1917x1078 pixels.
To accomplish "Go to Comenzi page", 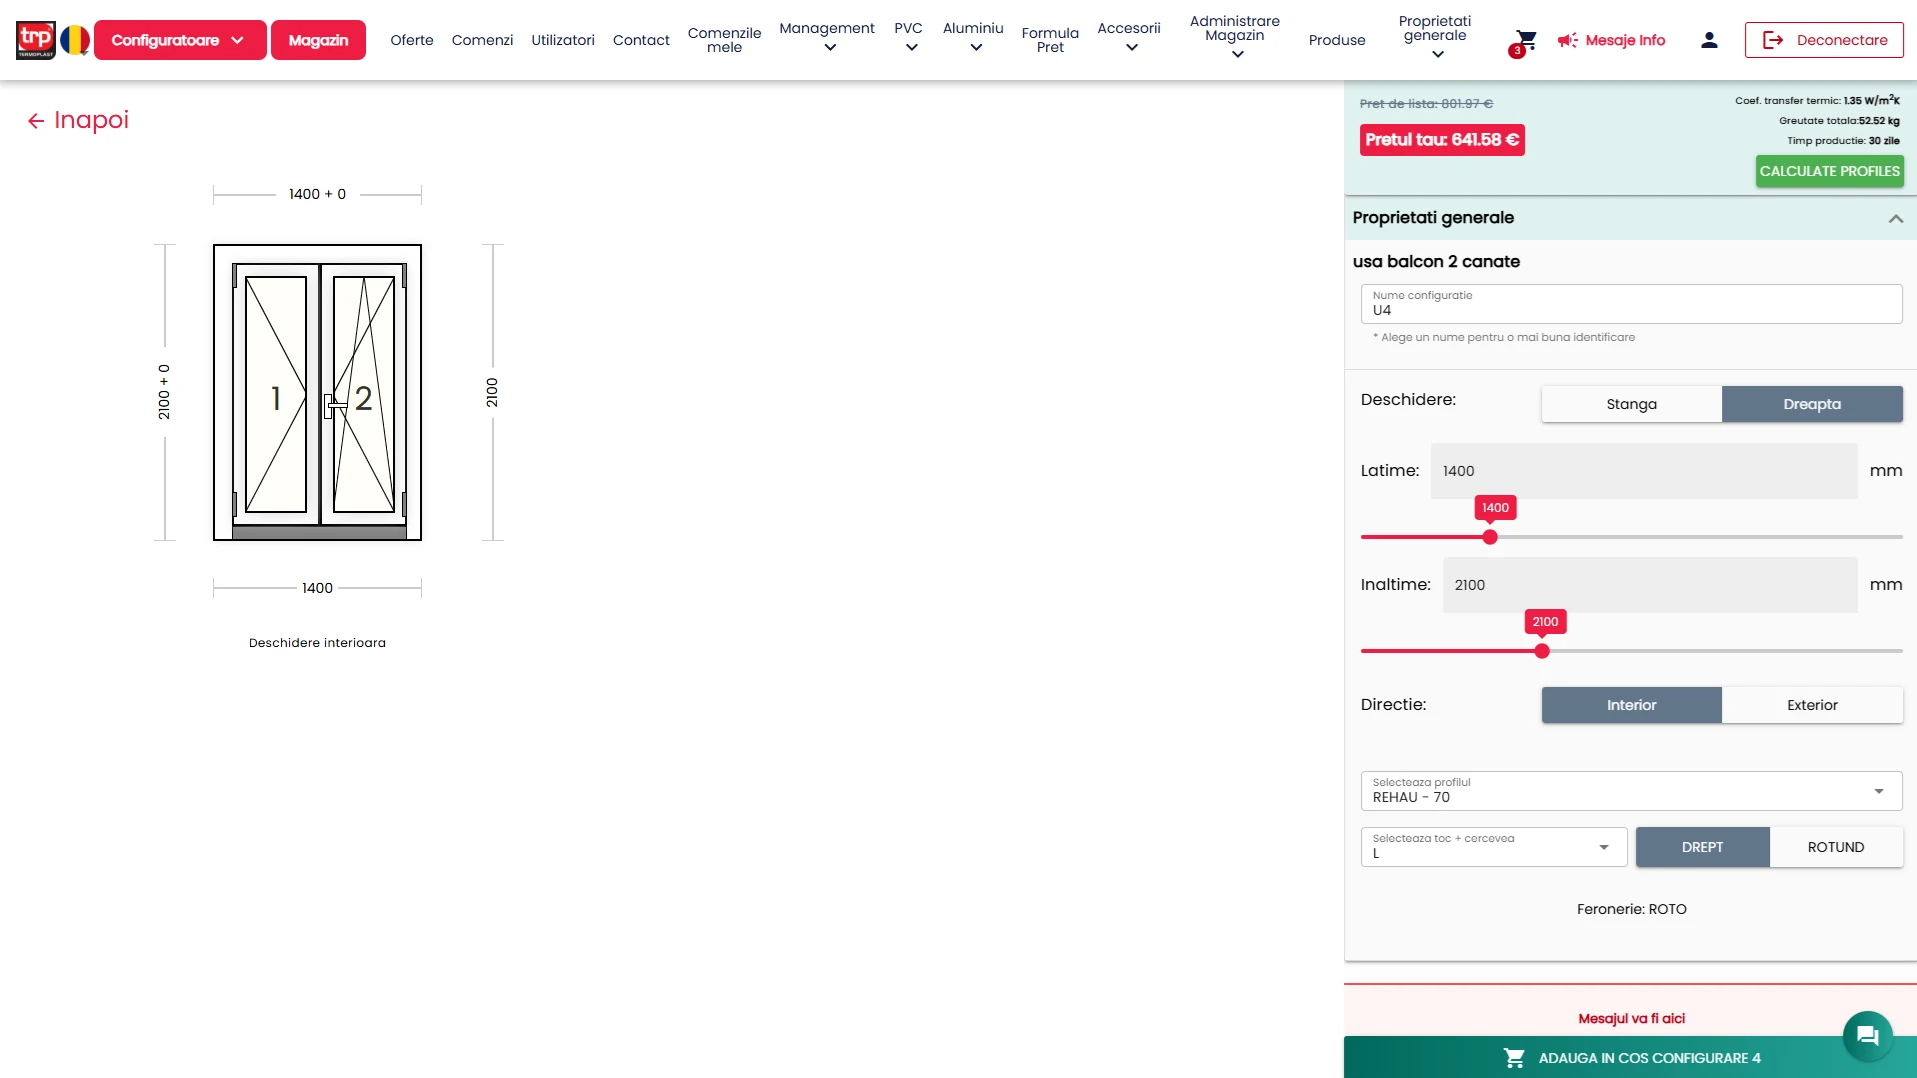I will tap(482, 40).
